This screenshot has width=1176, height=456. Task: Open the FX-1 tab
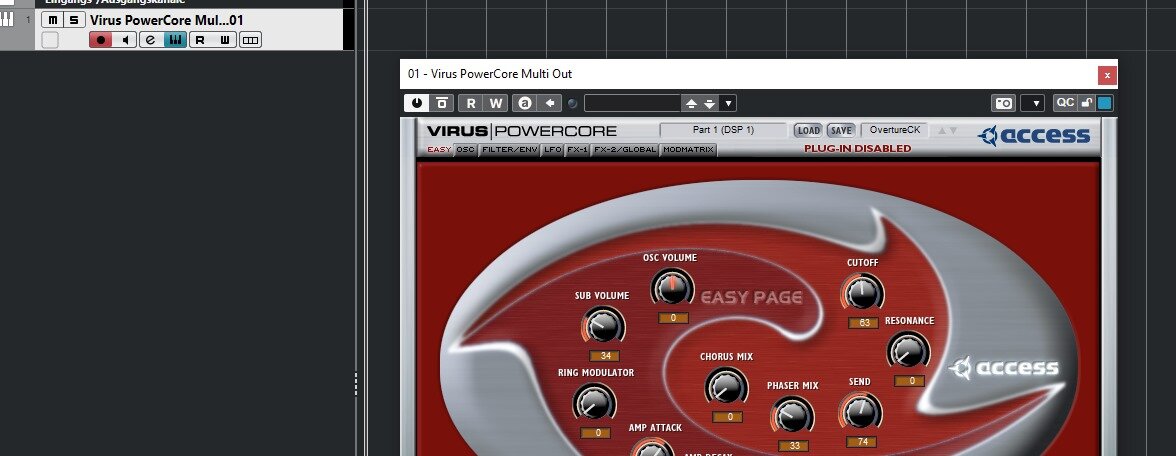(x=578, y=149)
